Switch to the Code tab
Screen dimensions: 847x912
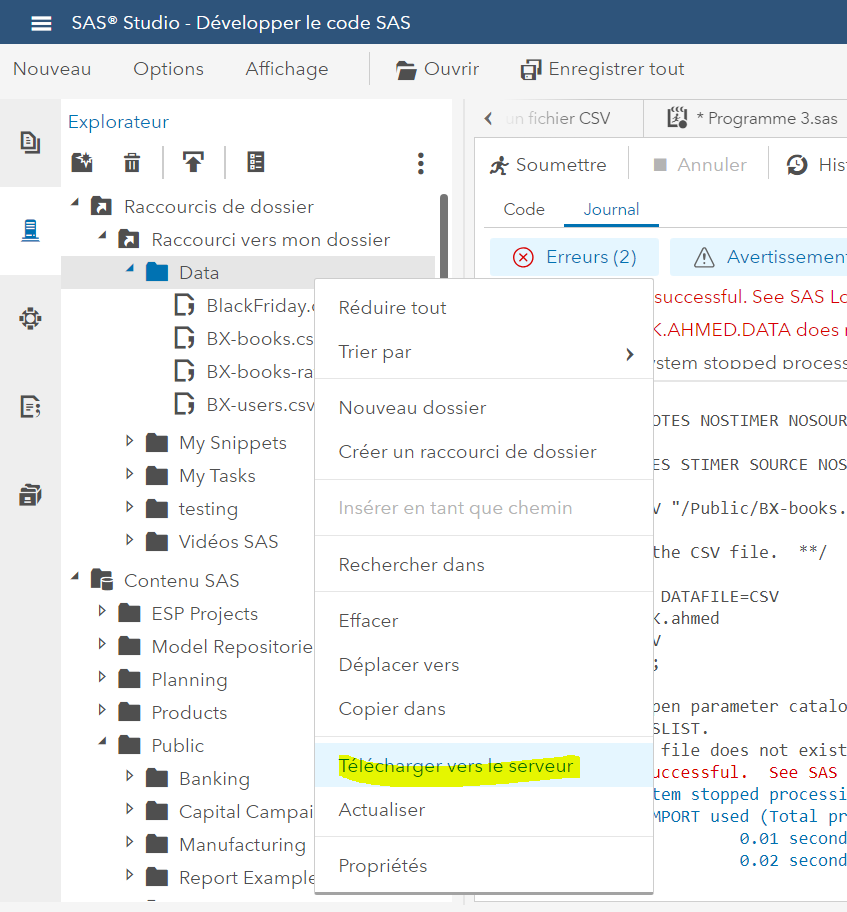coord(524,209)
